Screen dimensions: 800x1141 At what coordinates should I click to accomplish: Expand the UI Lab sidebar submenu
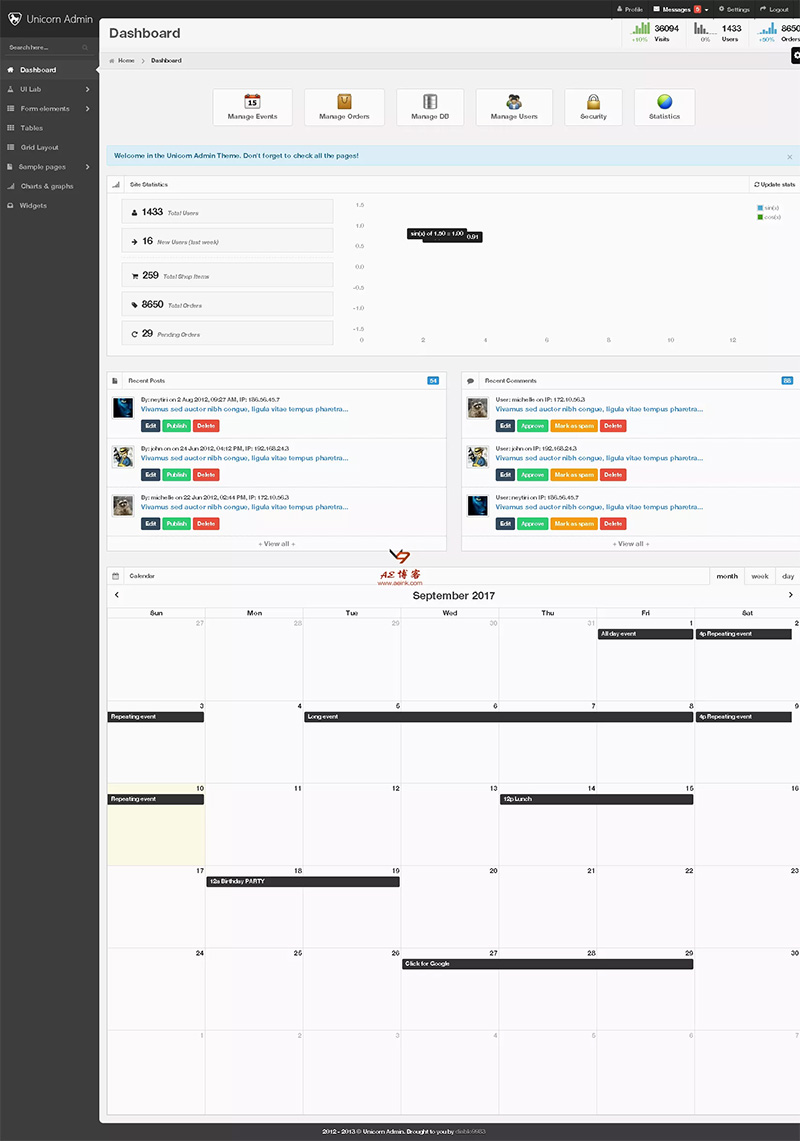click(x=49, y=90)
